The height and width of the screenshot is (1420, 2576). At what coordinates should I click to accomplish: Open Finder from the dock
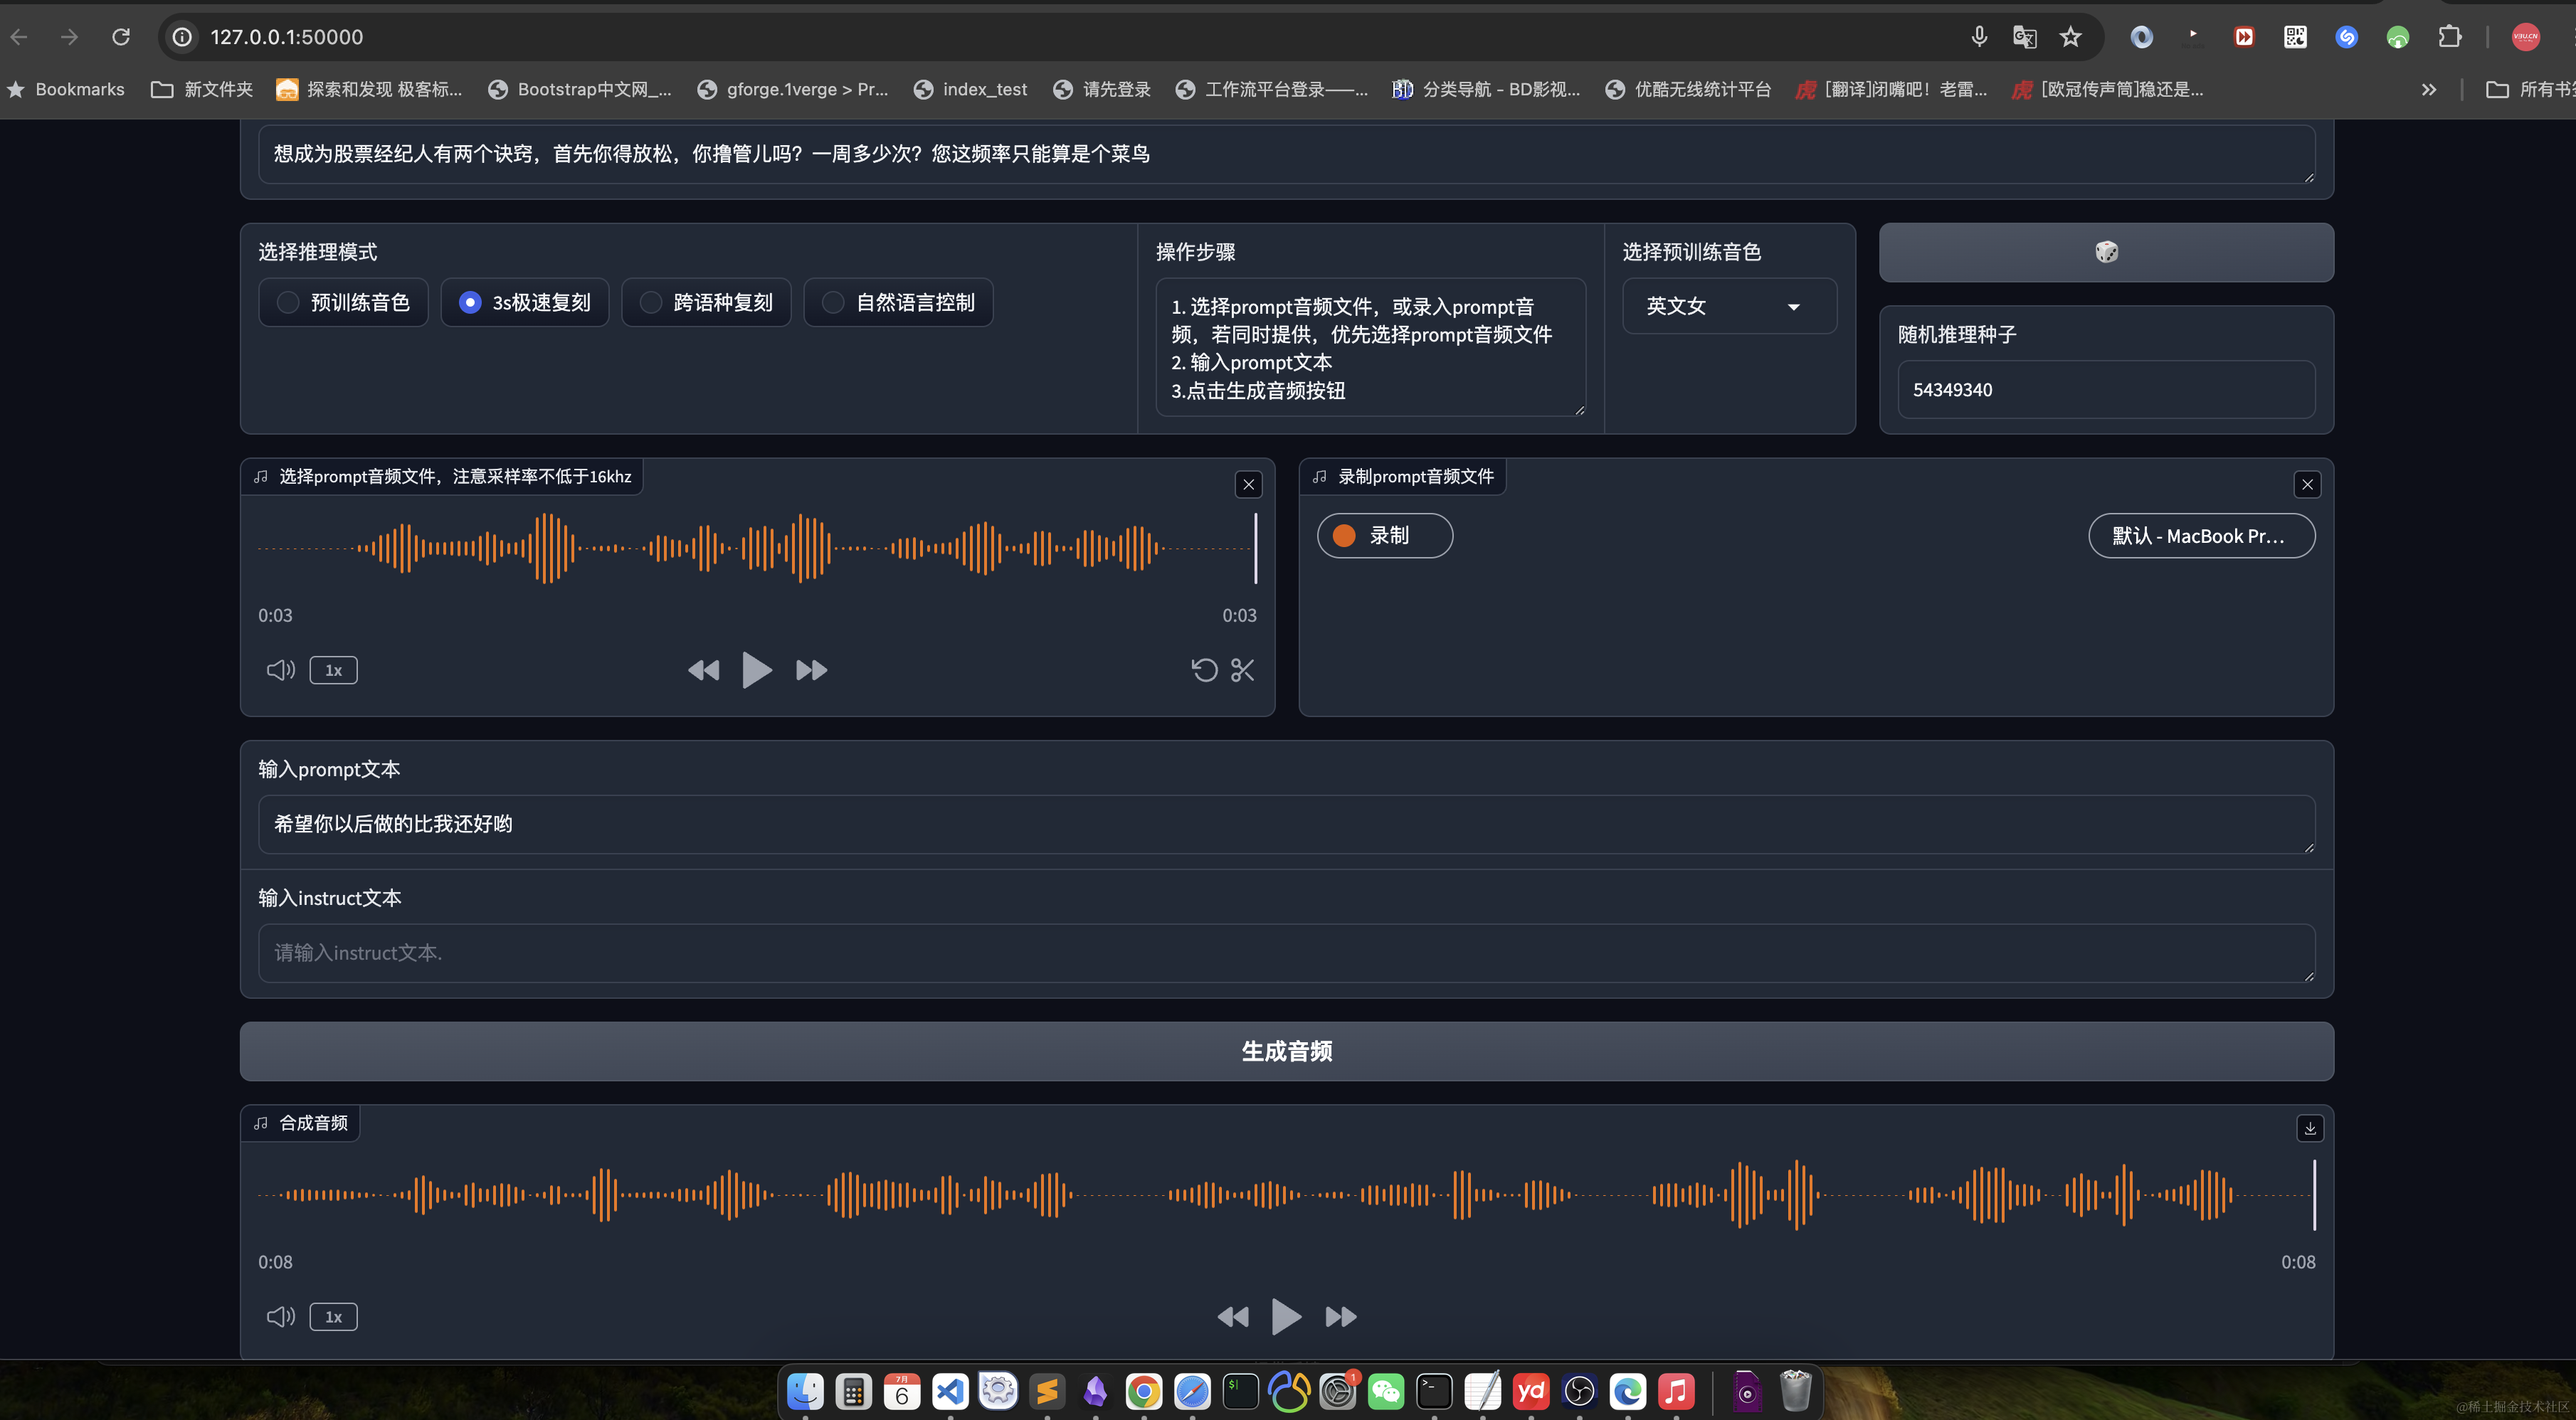tap(805, 1391)
